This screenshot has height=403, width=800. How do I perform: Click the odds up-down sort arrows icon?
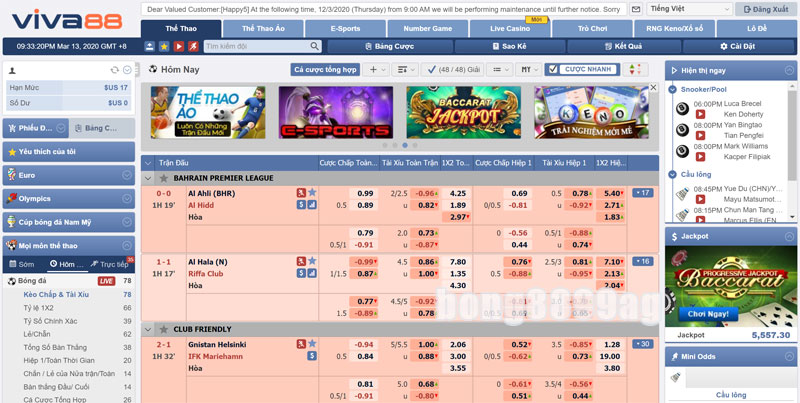point(635,69)
